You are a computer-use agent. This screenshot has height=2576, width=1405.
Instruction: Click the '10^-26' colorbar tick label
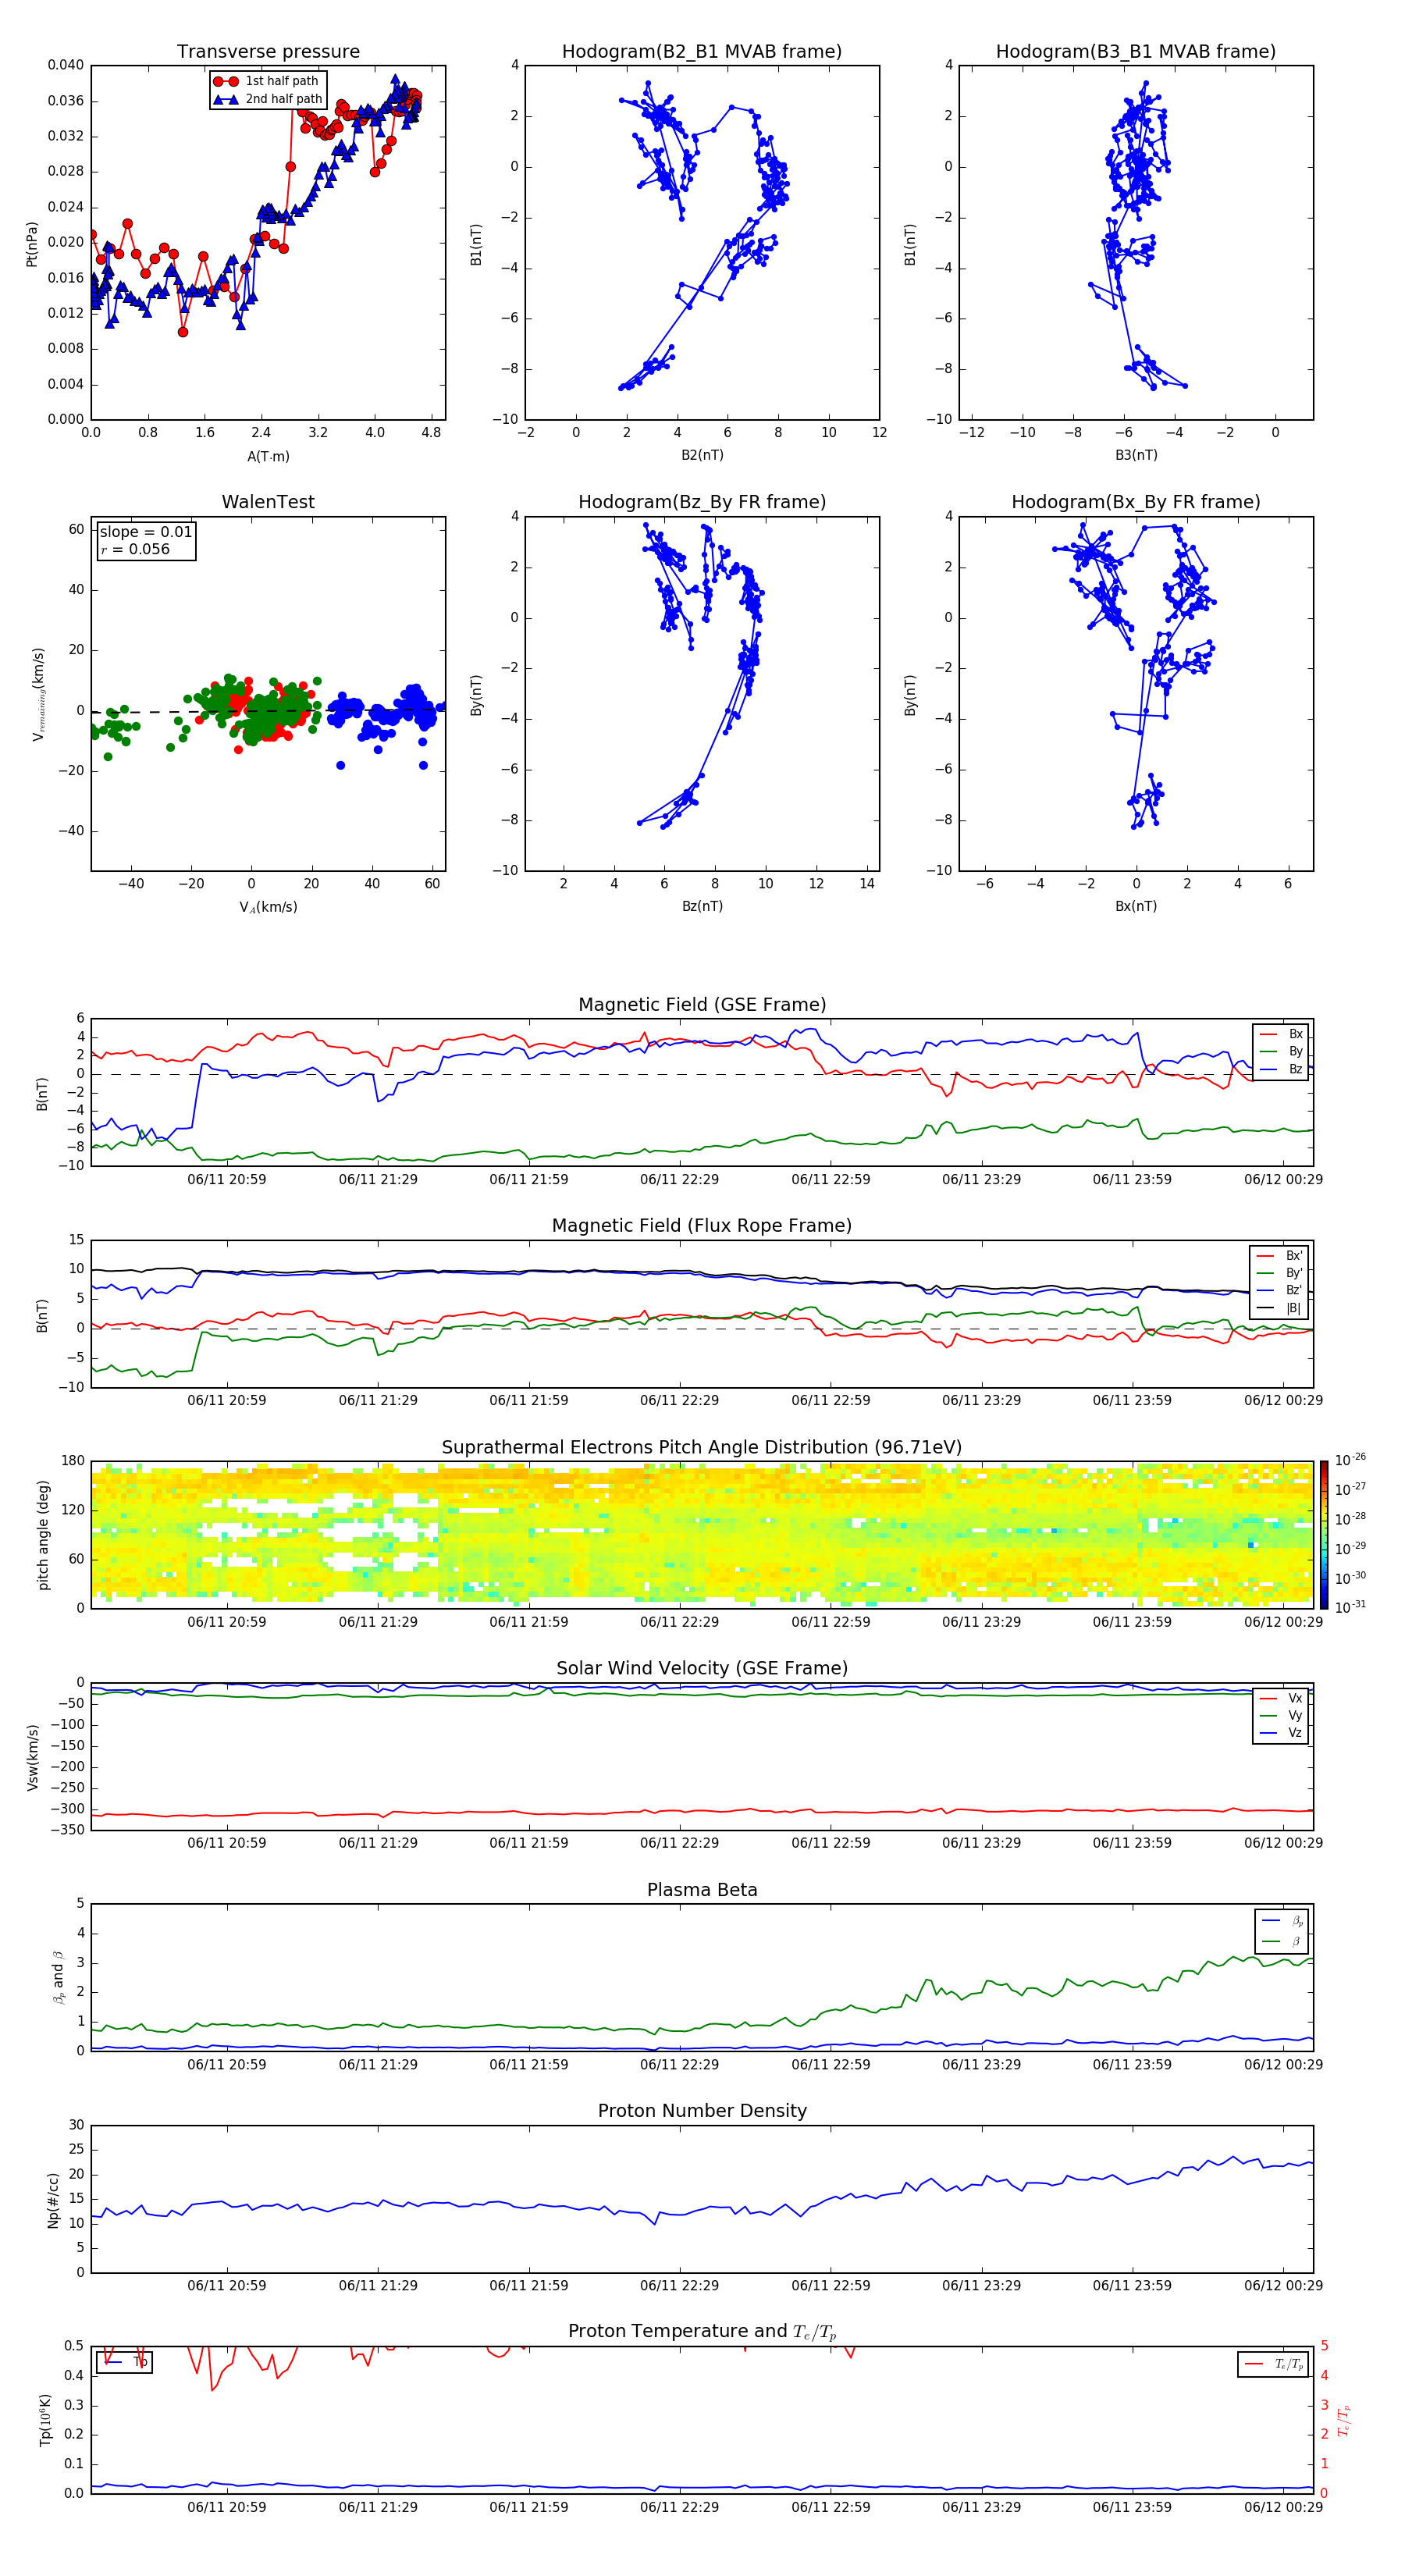(x=1350, y=1460)
